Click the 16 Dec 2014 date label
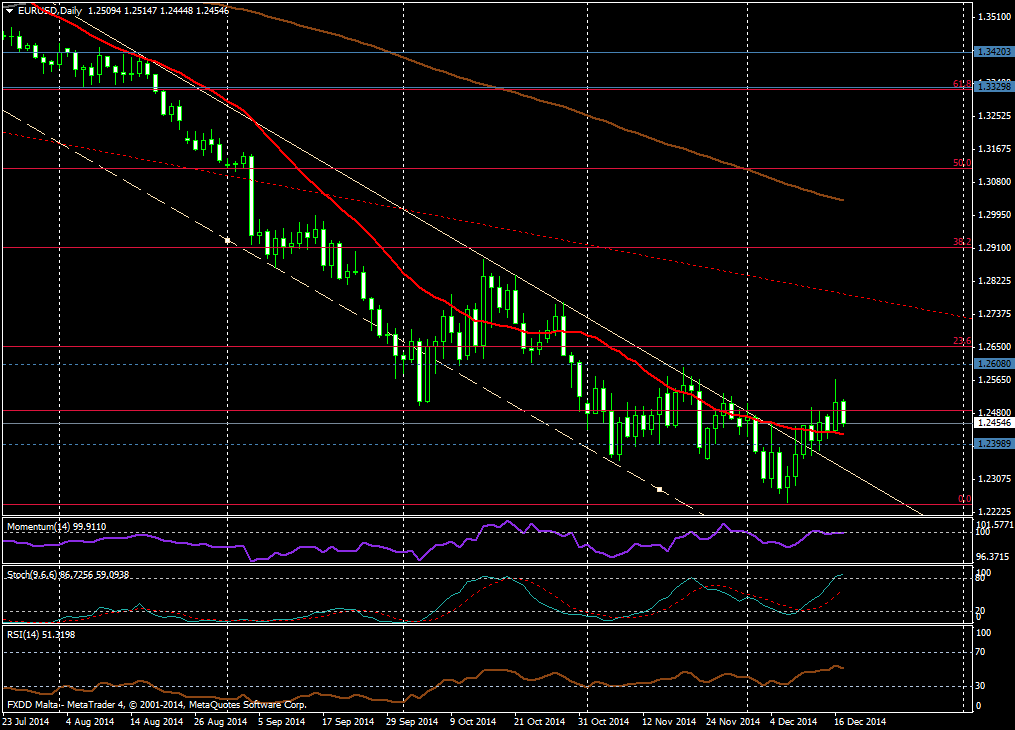Image resolution: width=1015 pixels, height=730 pixels. pos(859,720)
